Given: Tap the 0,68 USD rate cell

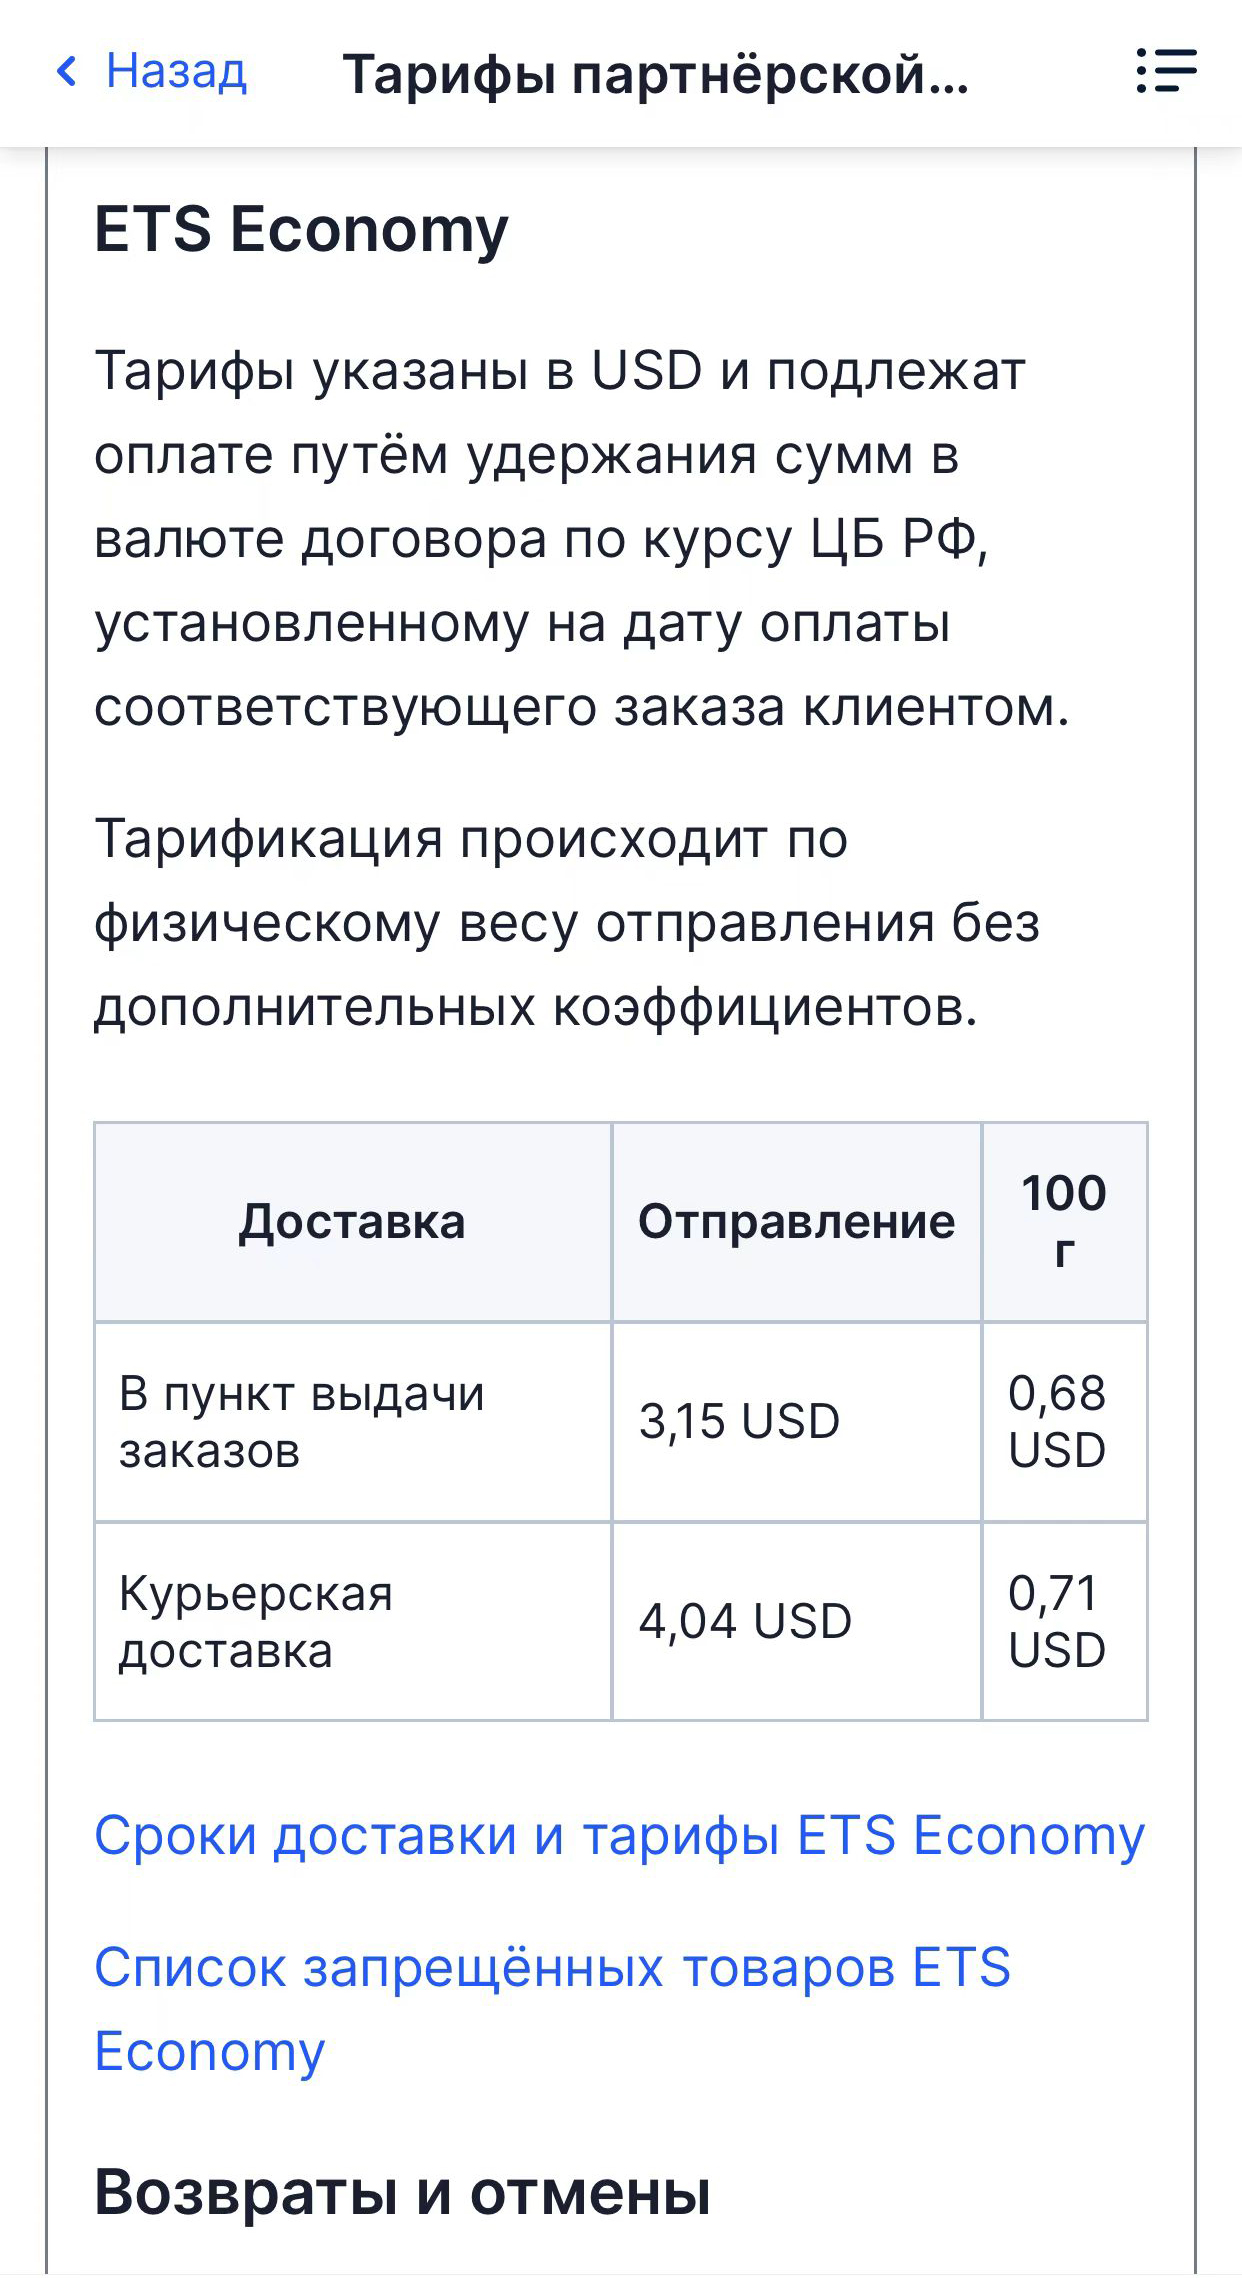Looking at the screenshot, I should pyautogui.click(x=1057, y=1421).
